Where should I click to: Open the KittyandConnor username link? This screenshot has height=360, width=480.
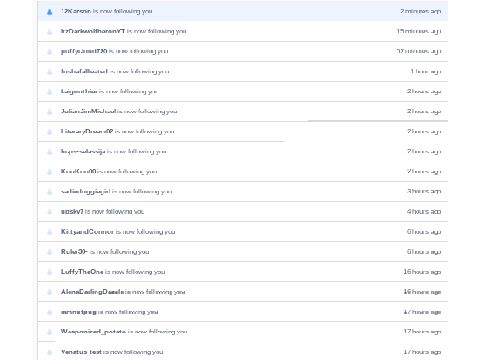pos(87,232)
